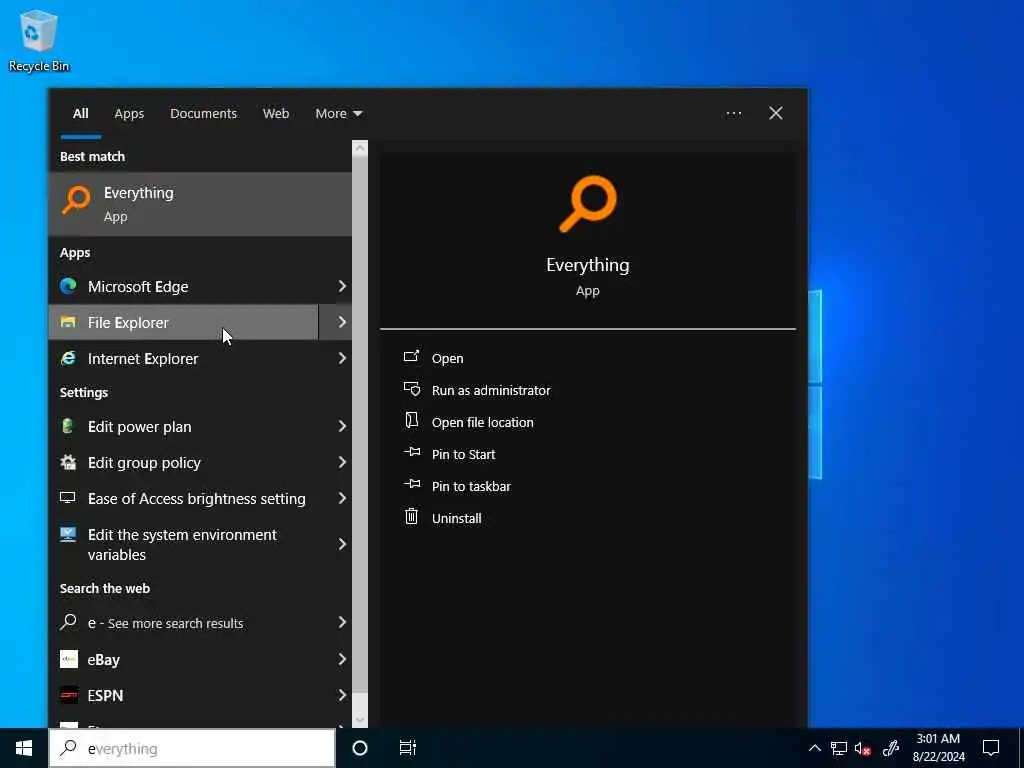Click the eBay web result icon
Image resolution: width=1024 pixels, height=768 pixels.
point(69,659)
